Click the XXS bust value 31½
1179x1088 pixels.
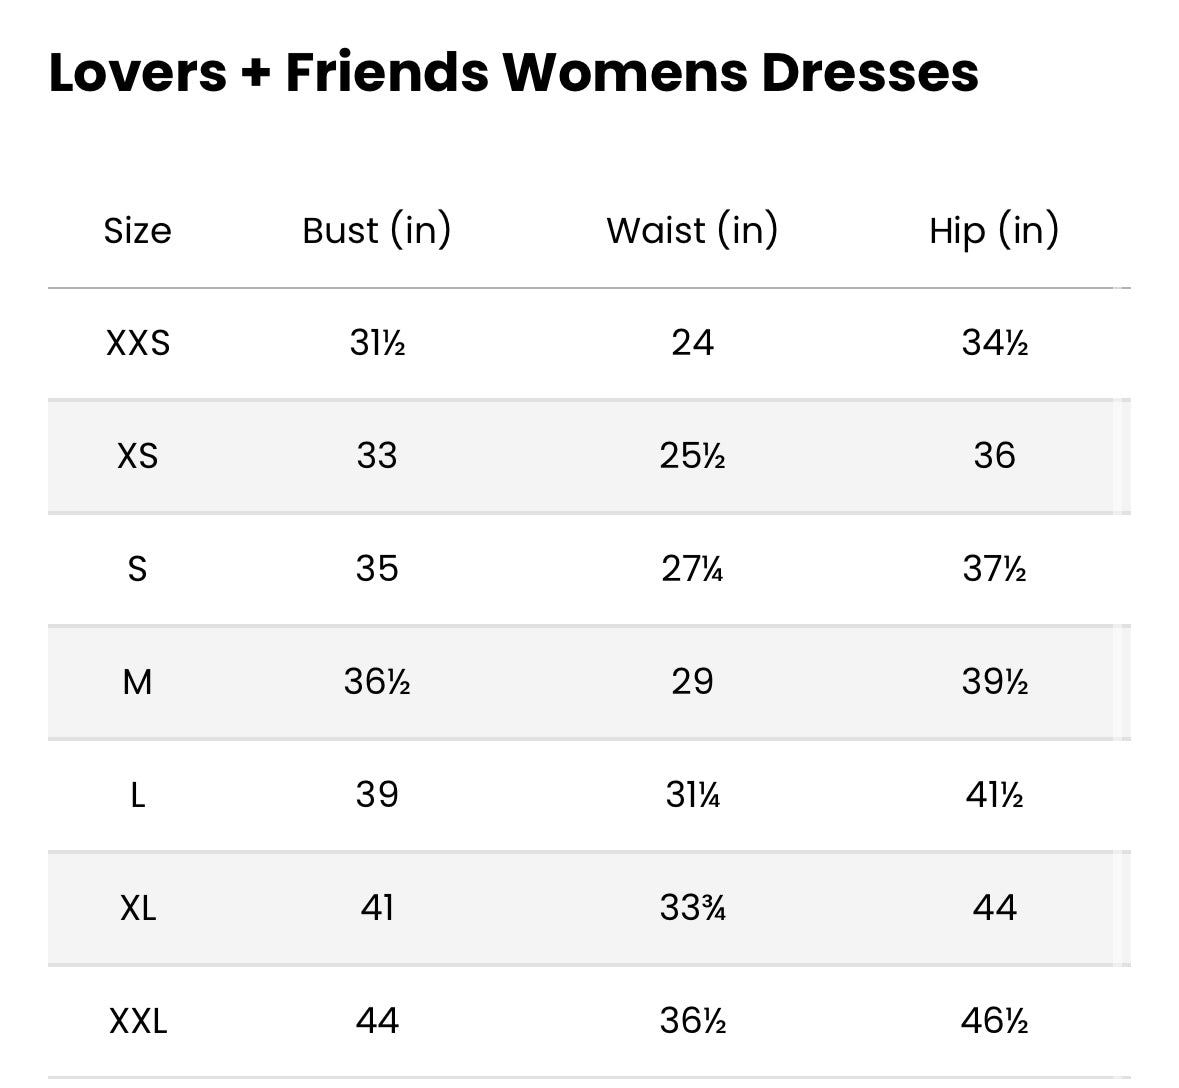(377, 344)
